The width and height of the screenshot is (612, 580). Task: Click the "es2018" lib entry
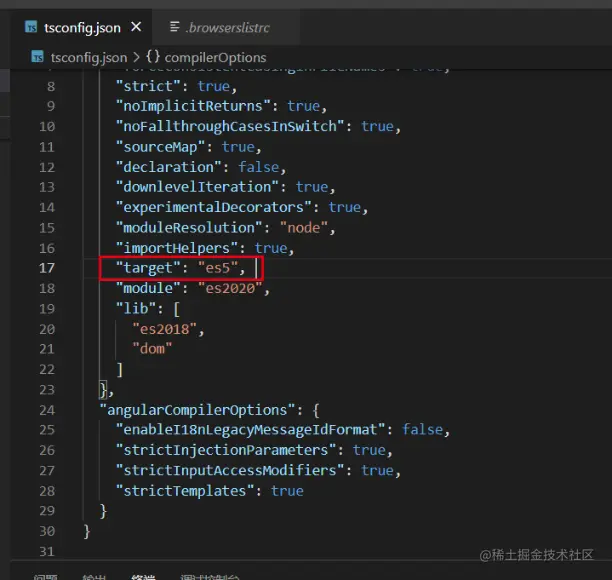(164, 329)
